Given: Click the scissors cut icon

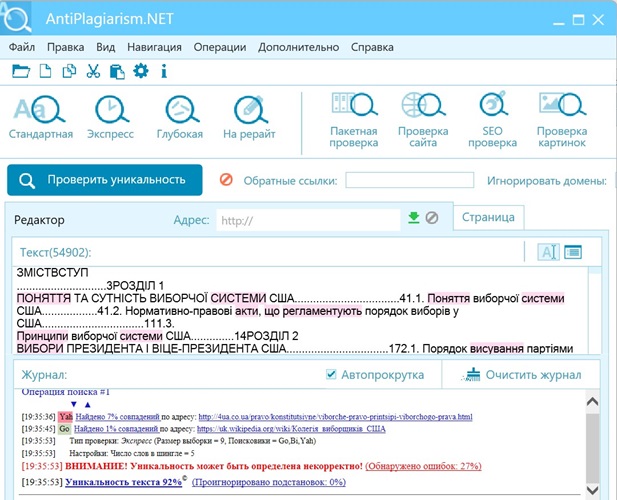Looking at the screenshot, I should 93,71.
